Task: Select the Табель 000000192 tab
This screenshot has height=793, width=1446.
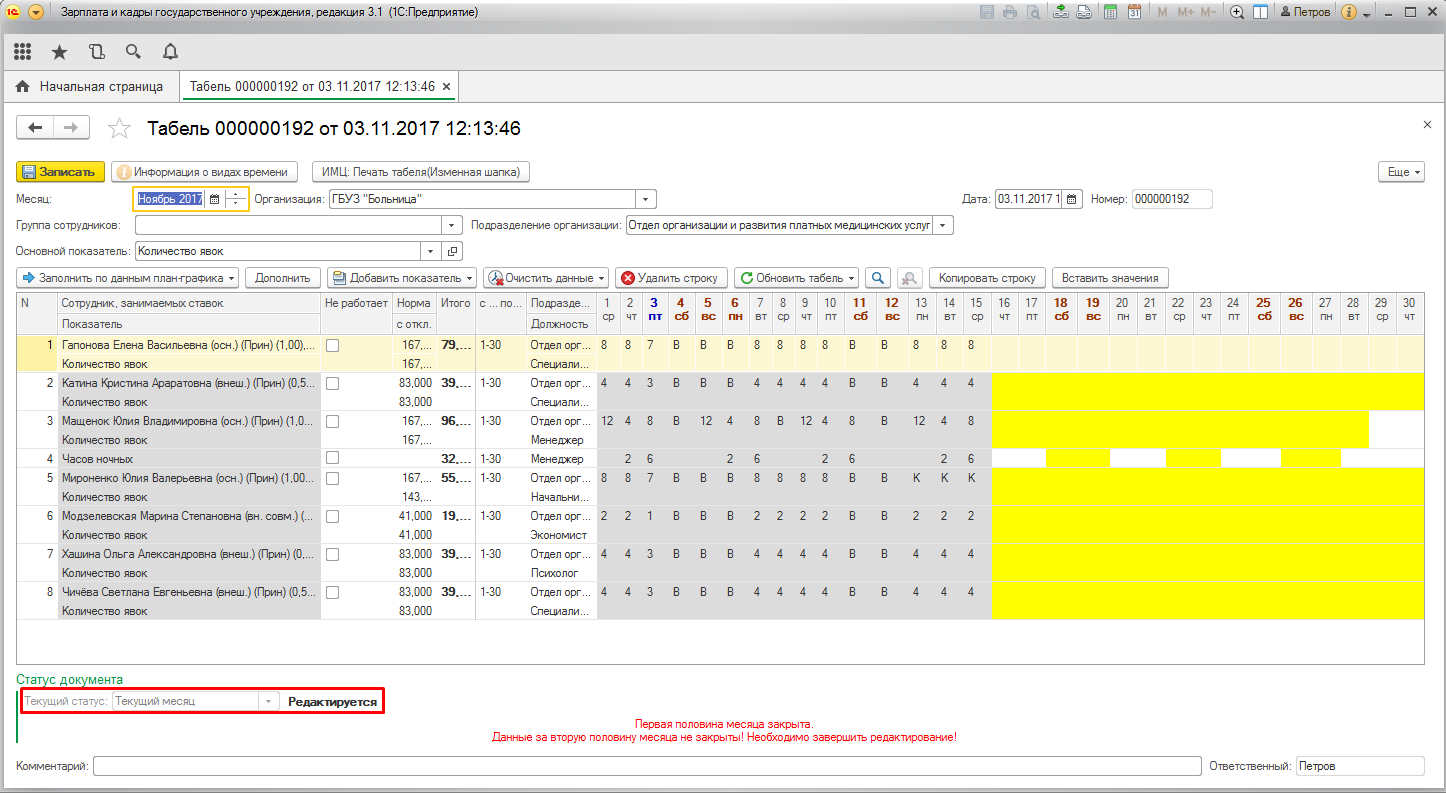Action: click(311, 87)
